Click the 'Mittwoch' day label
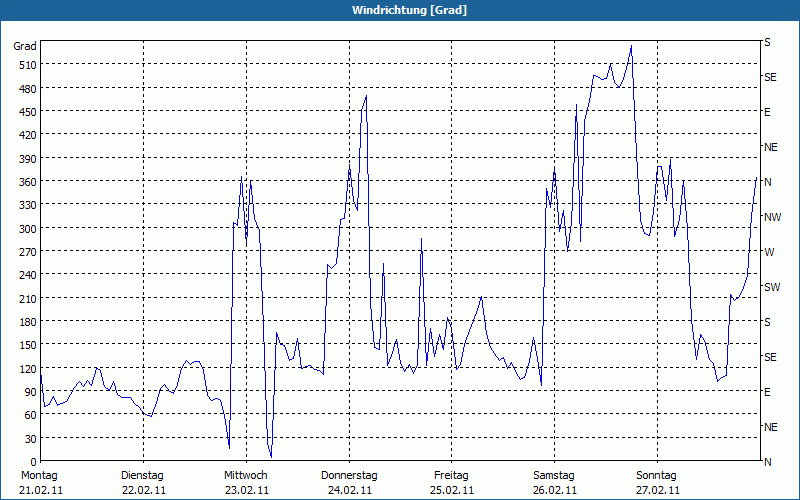The height and width of the screenshot is (500, 800). 245,476
